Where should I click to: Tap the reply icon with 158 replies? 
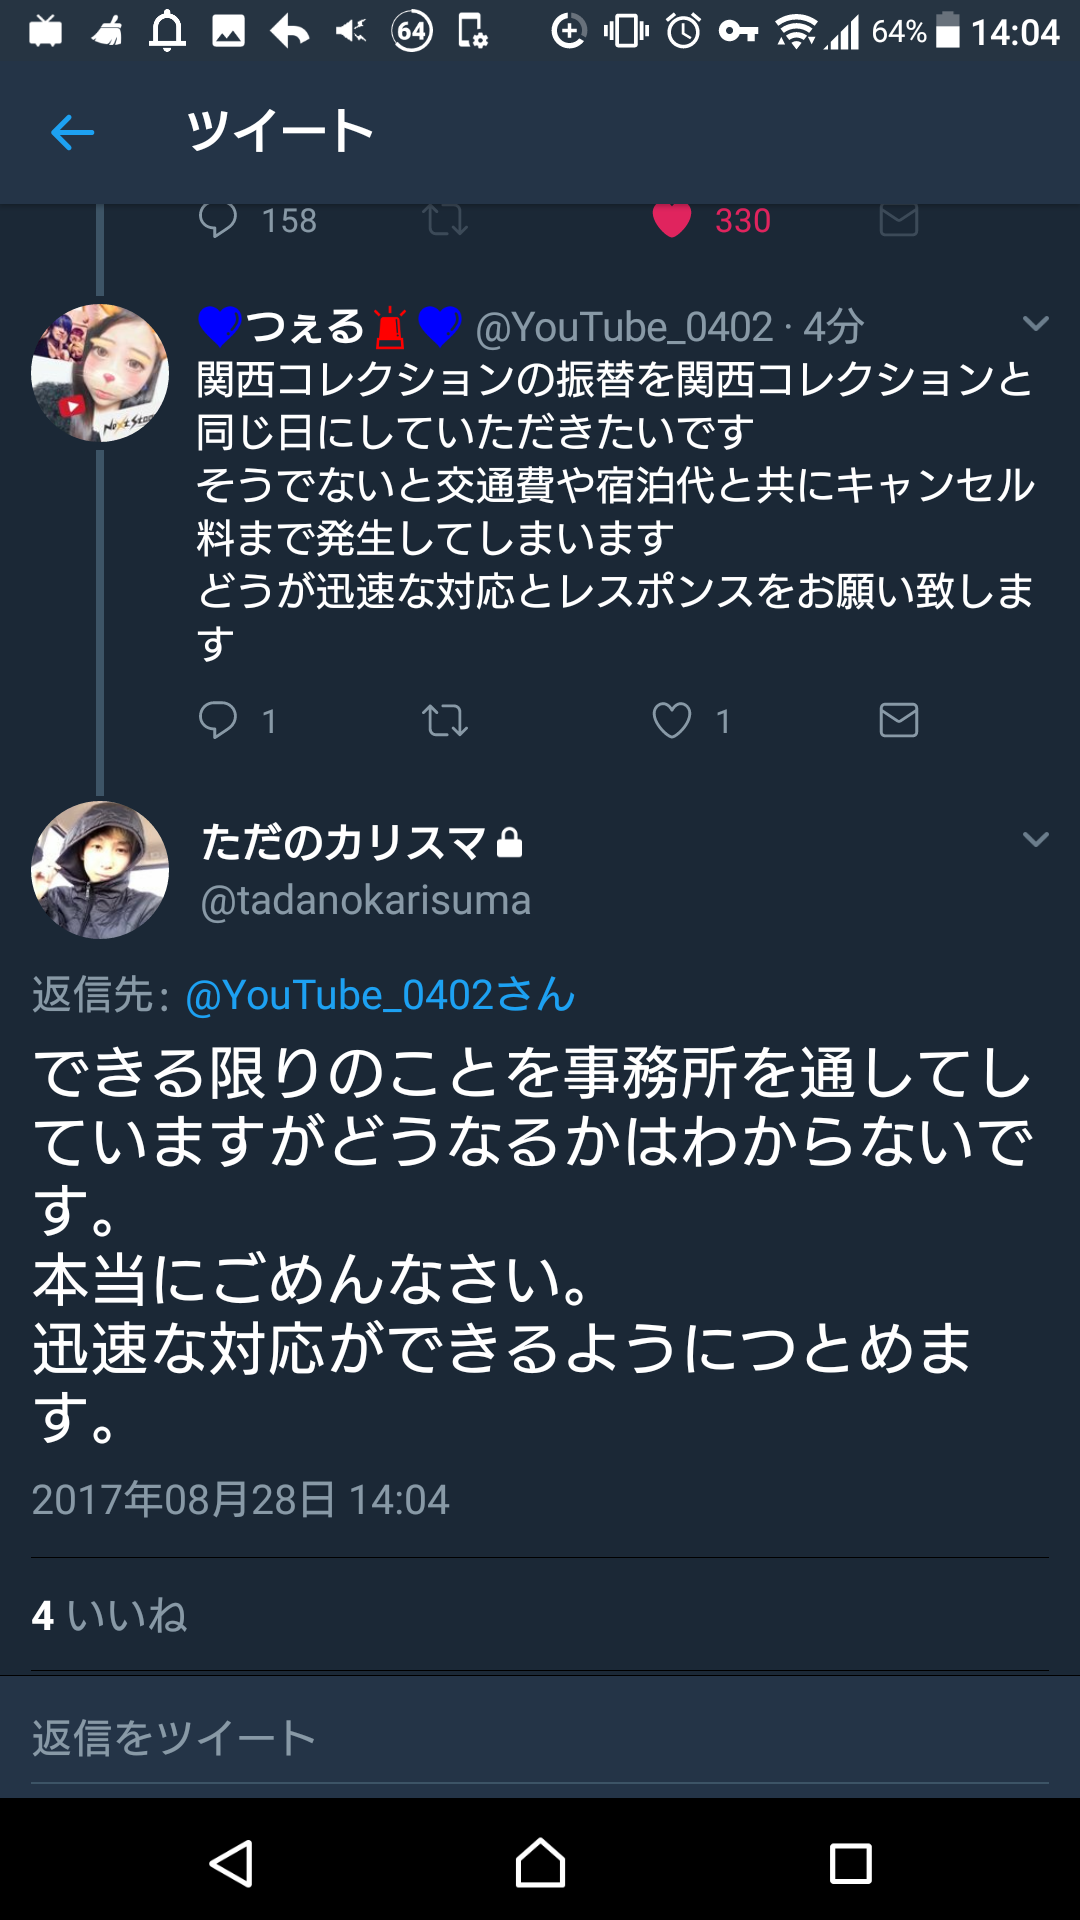[x=218, y=221]
